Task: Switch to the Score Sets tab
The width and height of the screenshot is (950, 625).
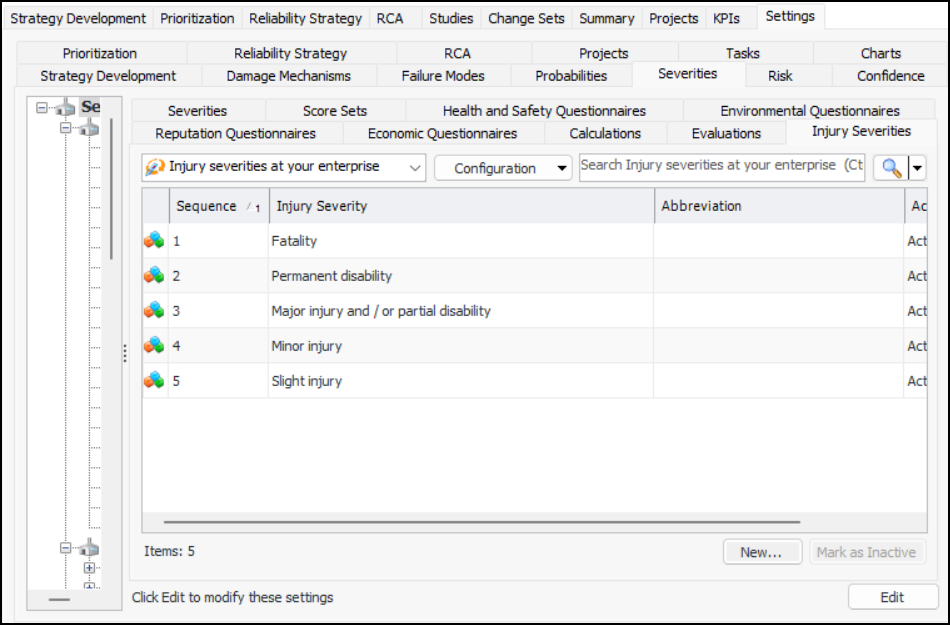Action: [x=334, y=111]
